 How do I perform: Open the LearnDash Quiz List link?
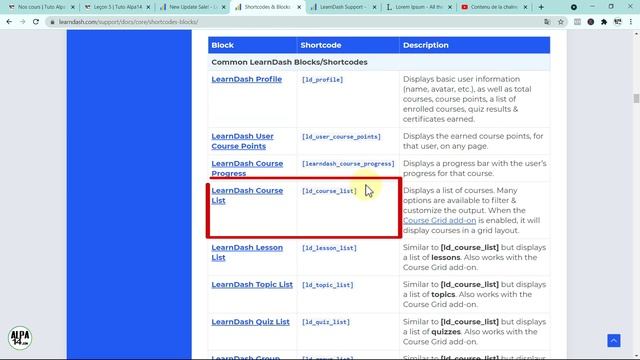tap(250, 322)
